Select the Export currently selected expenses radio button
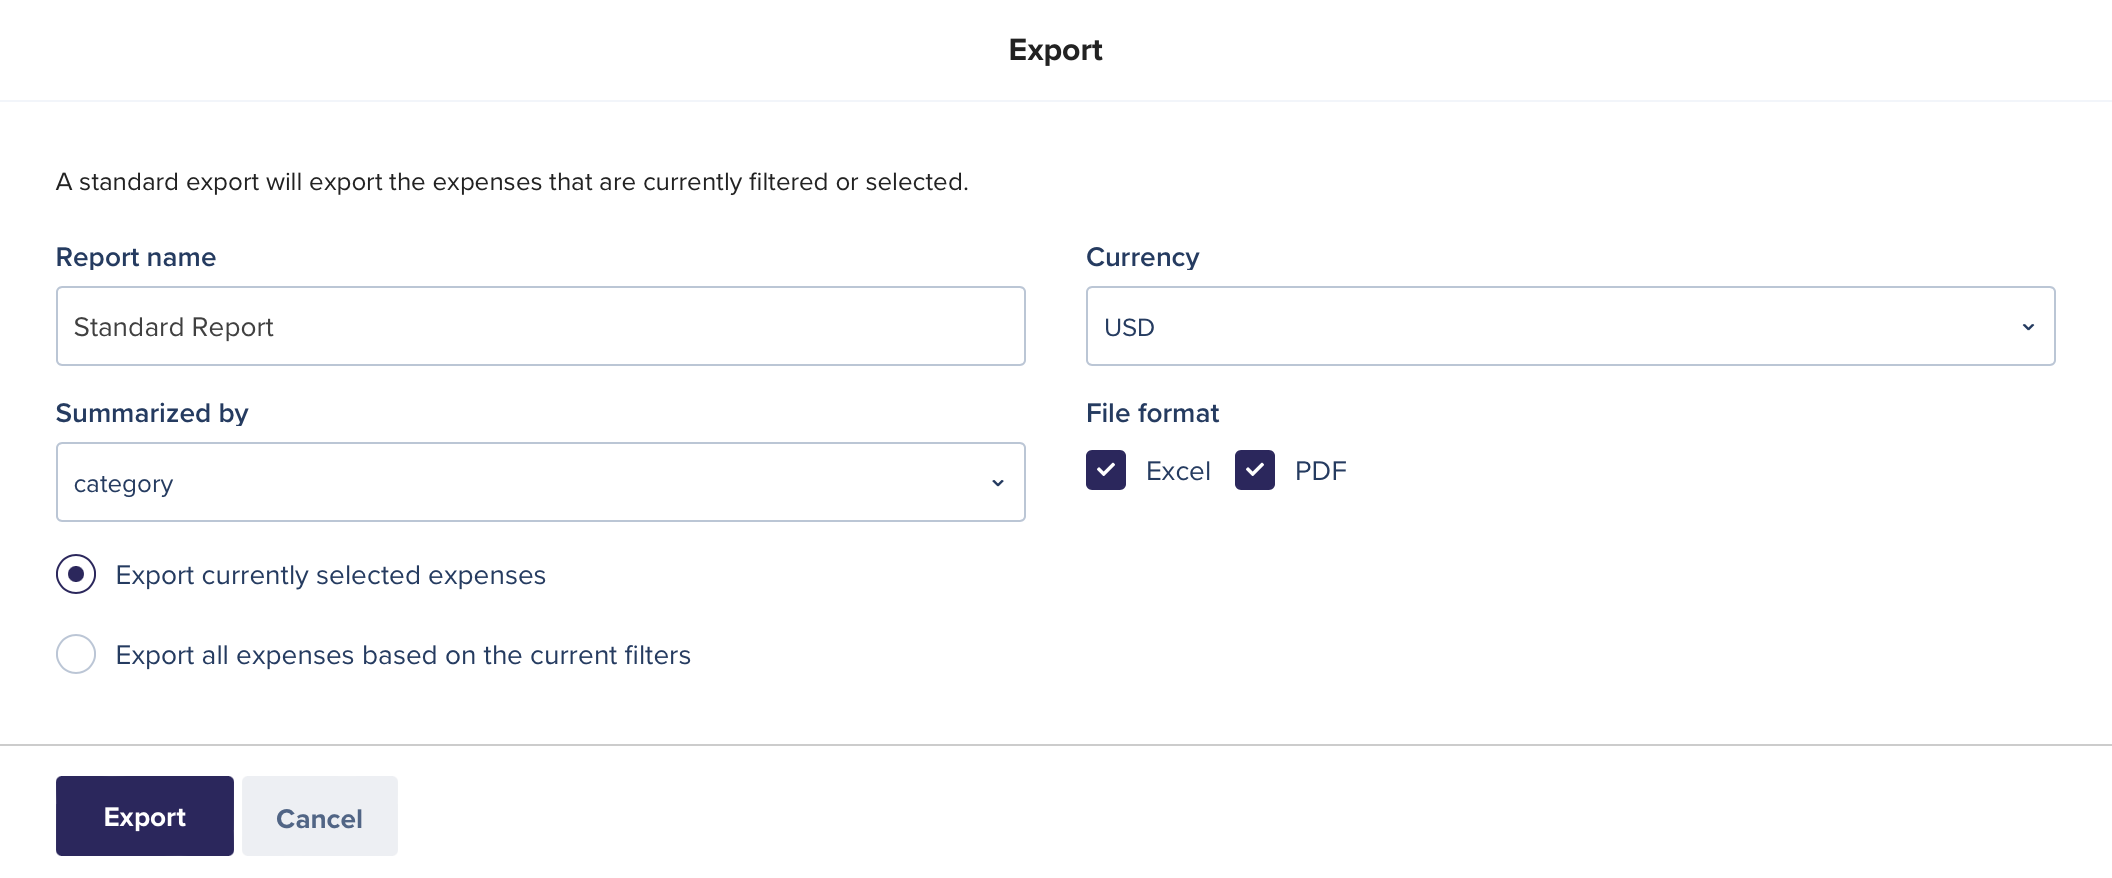This screenshot has width=2112, height=878. [76, 574]
